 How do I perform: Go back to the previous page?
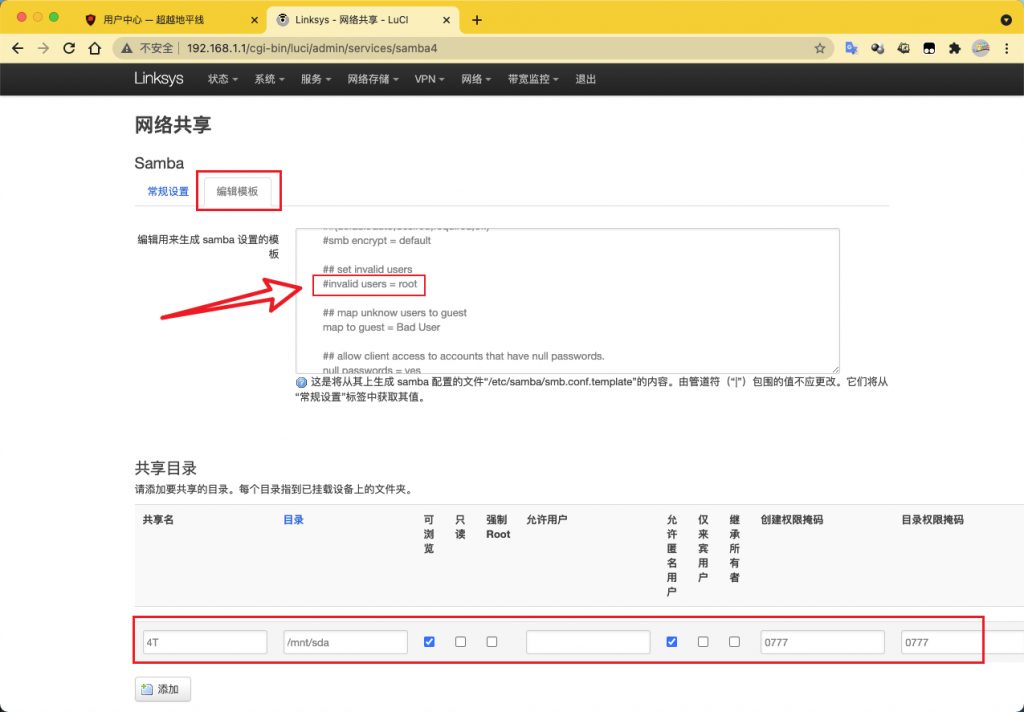point(18,48)
